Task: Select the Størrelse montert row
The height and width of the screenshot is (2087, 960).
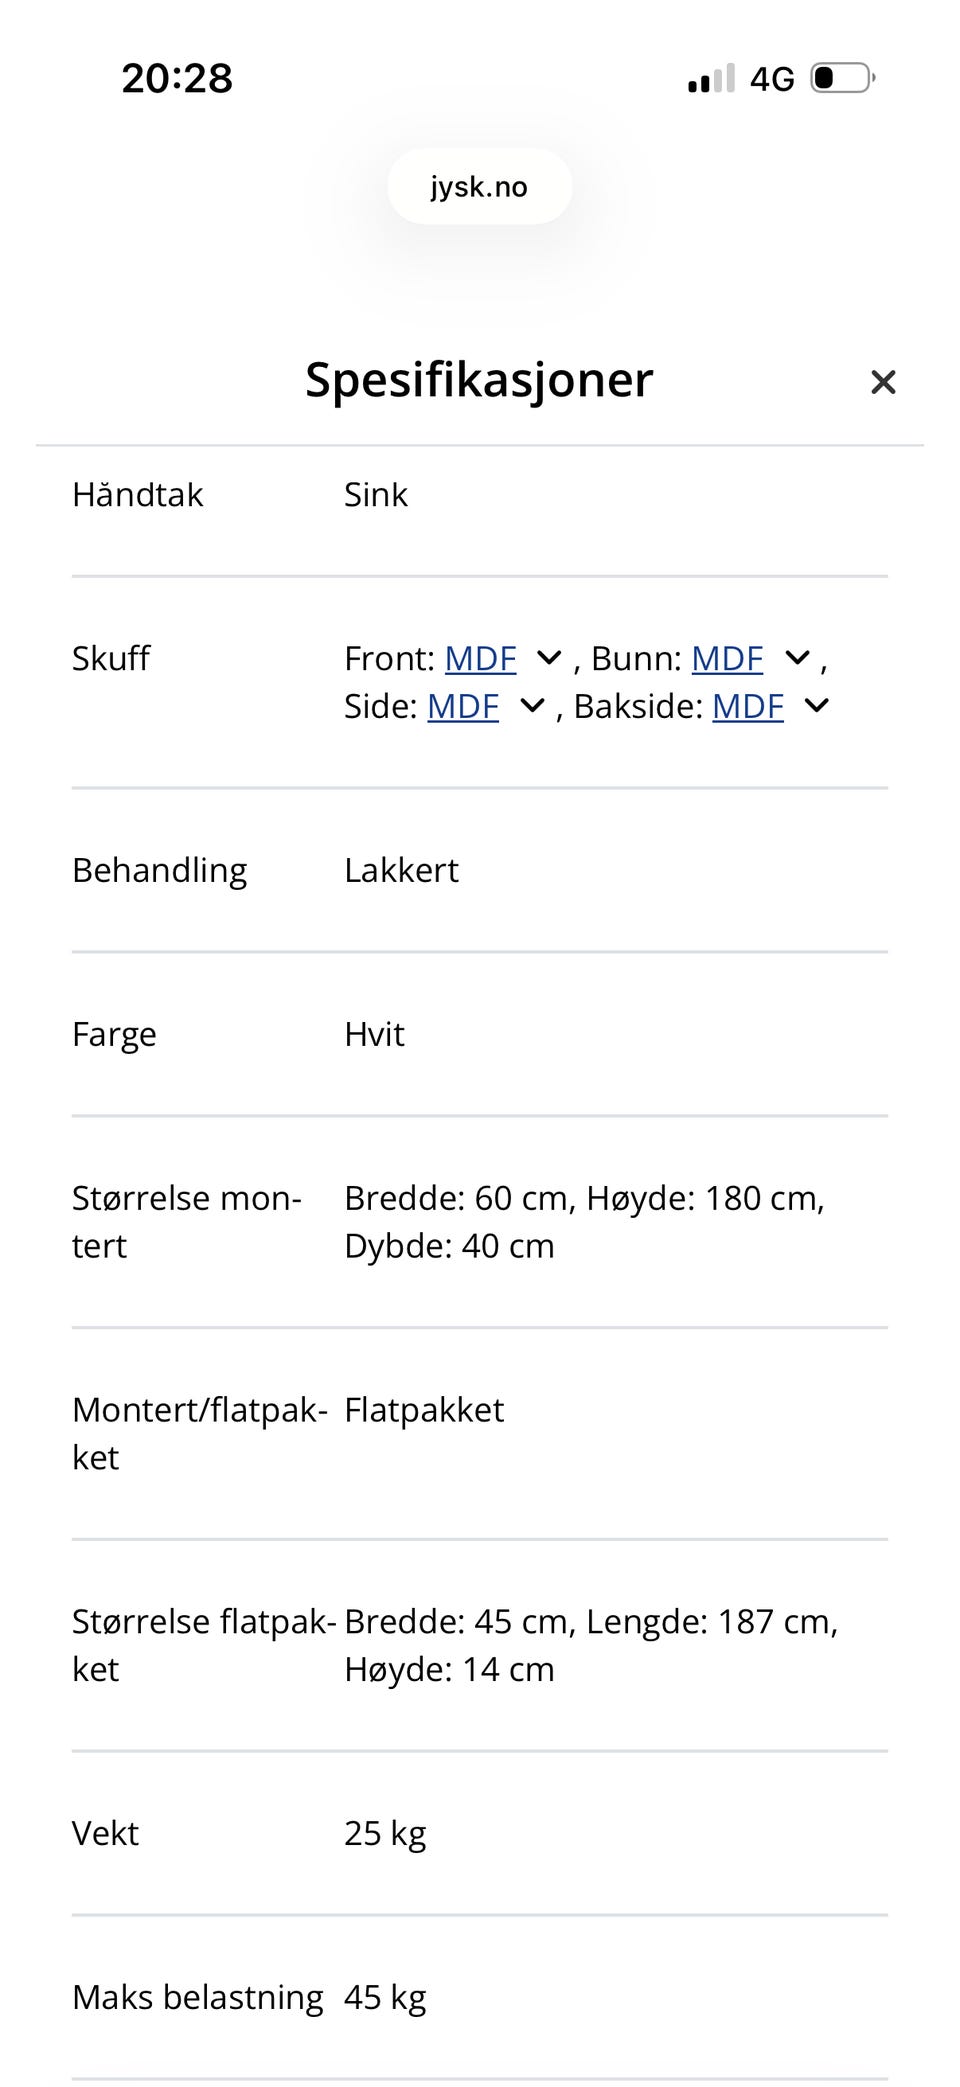Action: click(x=186, y=1221)
